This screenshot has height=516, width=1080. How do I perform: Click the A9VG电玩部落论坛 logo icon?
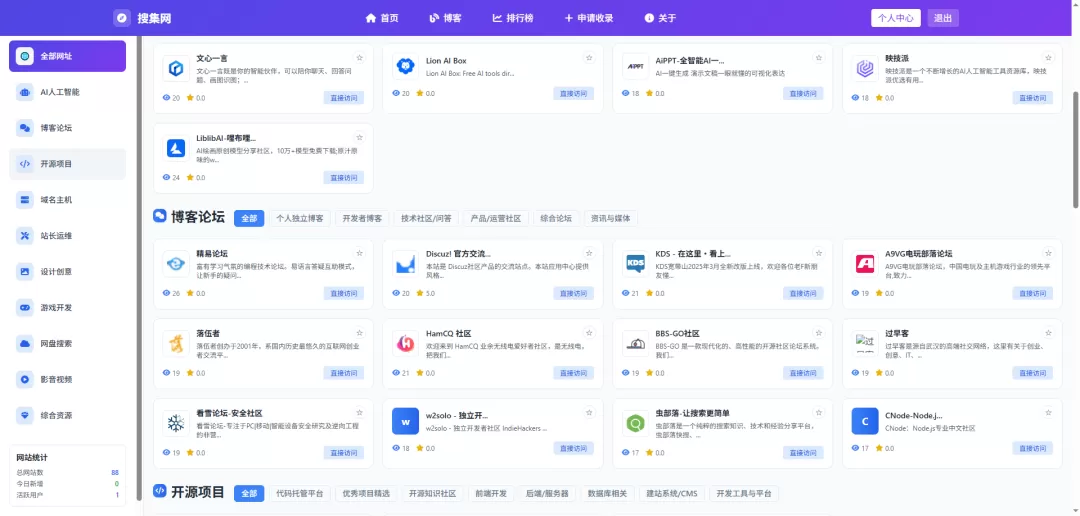point(864,263)
